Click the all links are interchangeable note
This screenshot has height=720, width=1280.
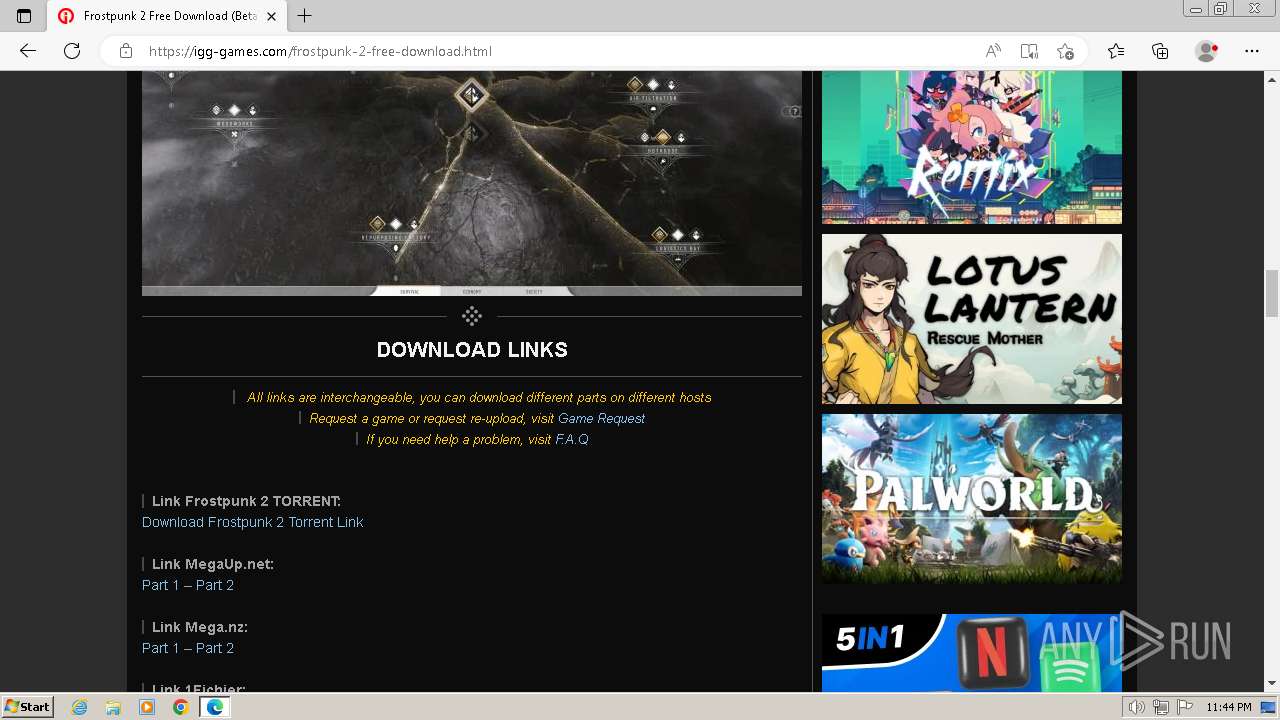[479, 397]
